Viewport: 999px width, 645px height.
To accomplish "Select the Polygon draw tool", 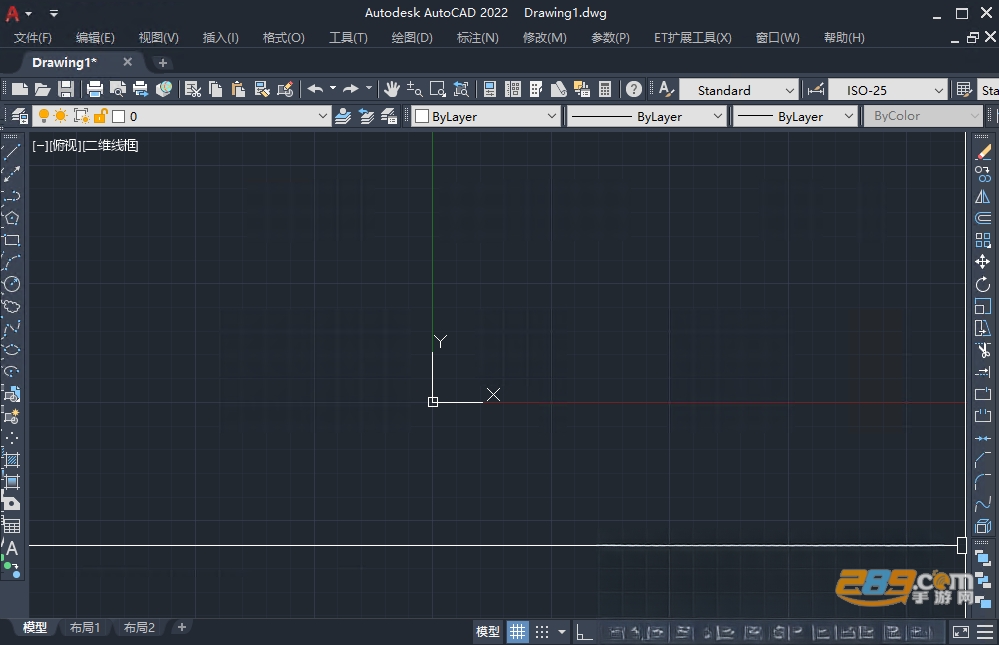I will (x=11, y=218).
